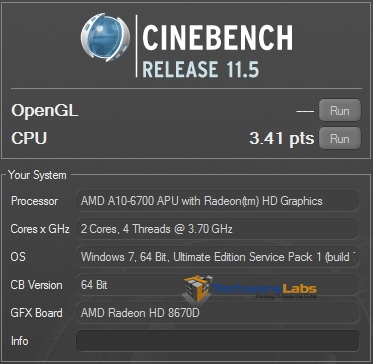
Task: Click the 3.41 pts CPU score
Action: pyautogui.click(x=282, y=138)
